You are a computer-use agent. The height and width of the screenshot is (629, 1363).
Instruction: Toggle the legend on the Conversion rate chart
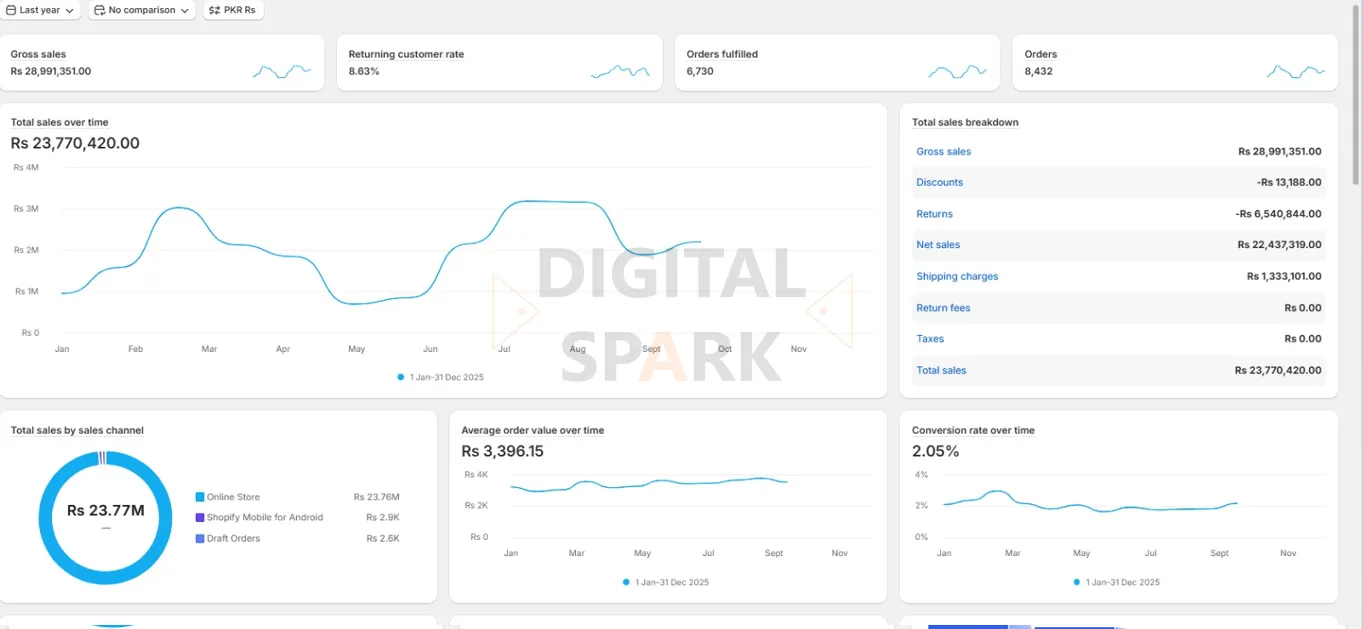click(1116, 581)
